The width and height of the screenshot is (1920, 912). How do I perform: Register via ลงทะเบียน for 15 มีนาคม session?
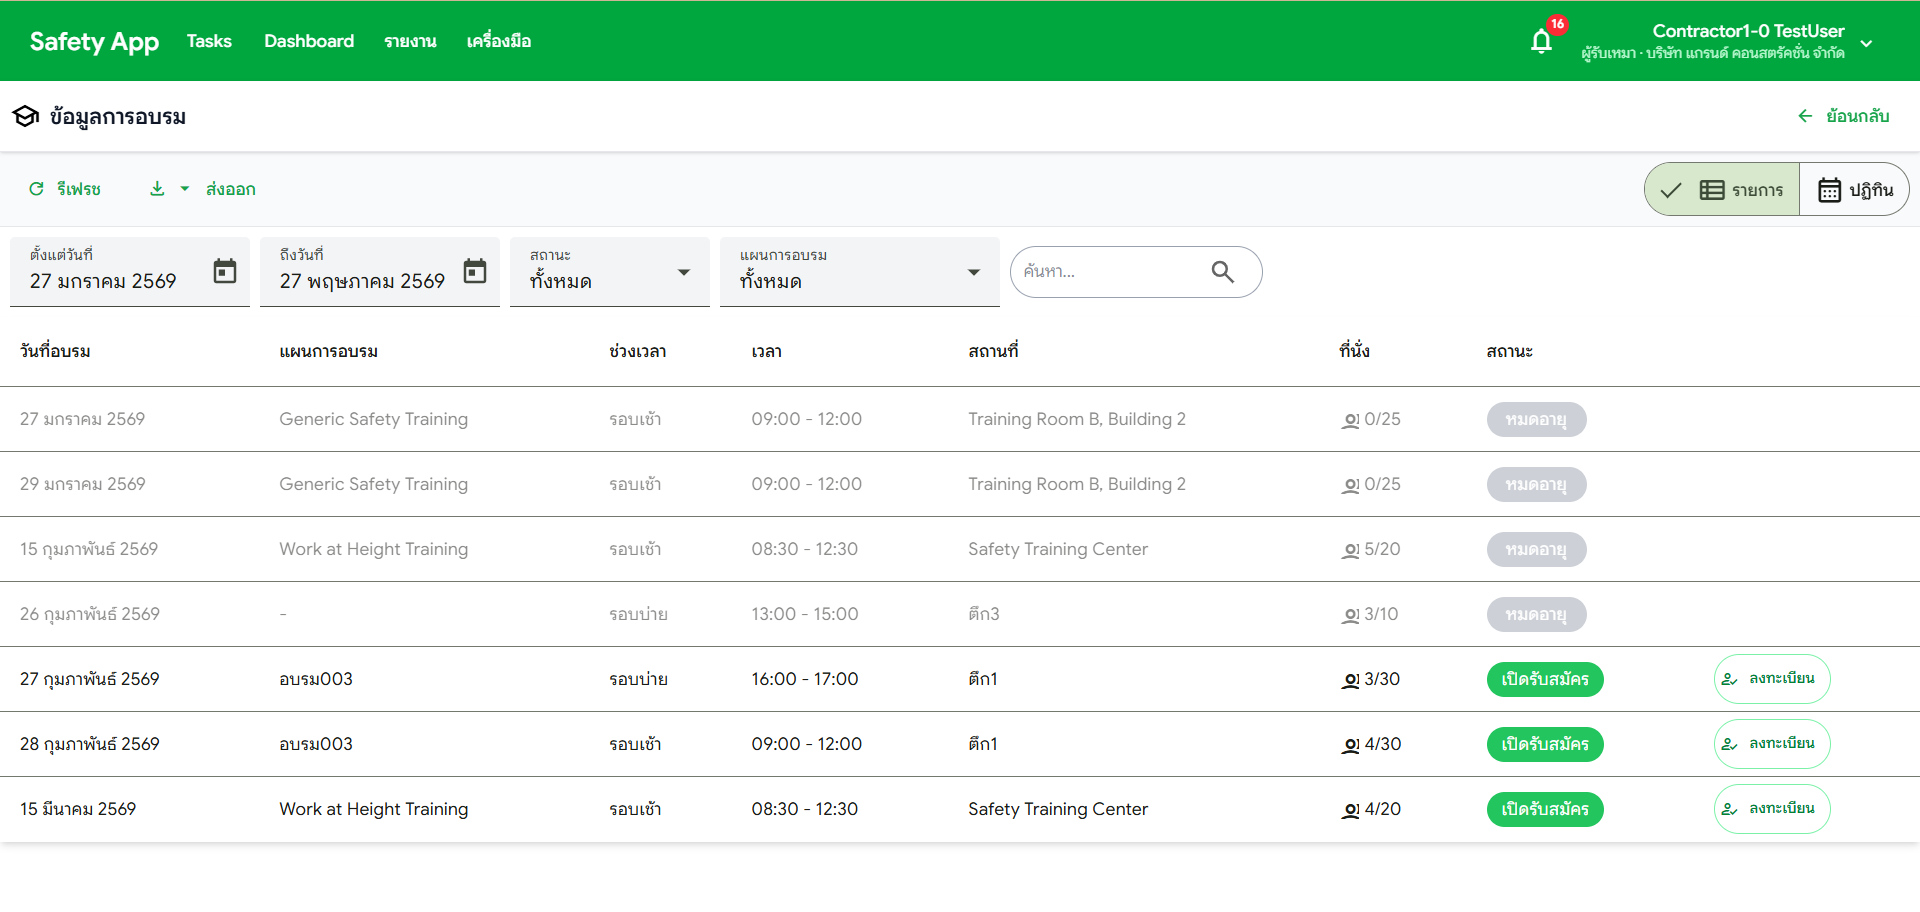[1771, 809]
